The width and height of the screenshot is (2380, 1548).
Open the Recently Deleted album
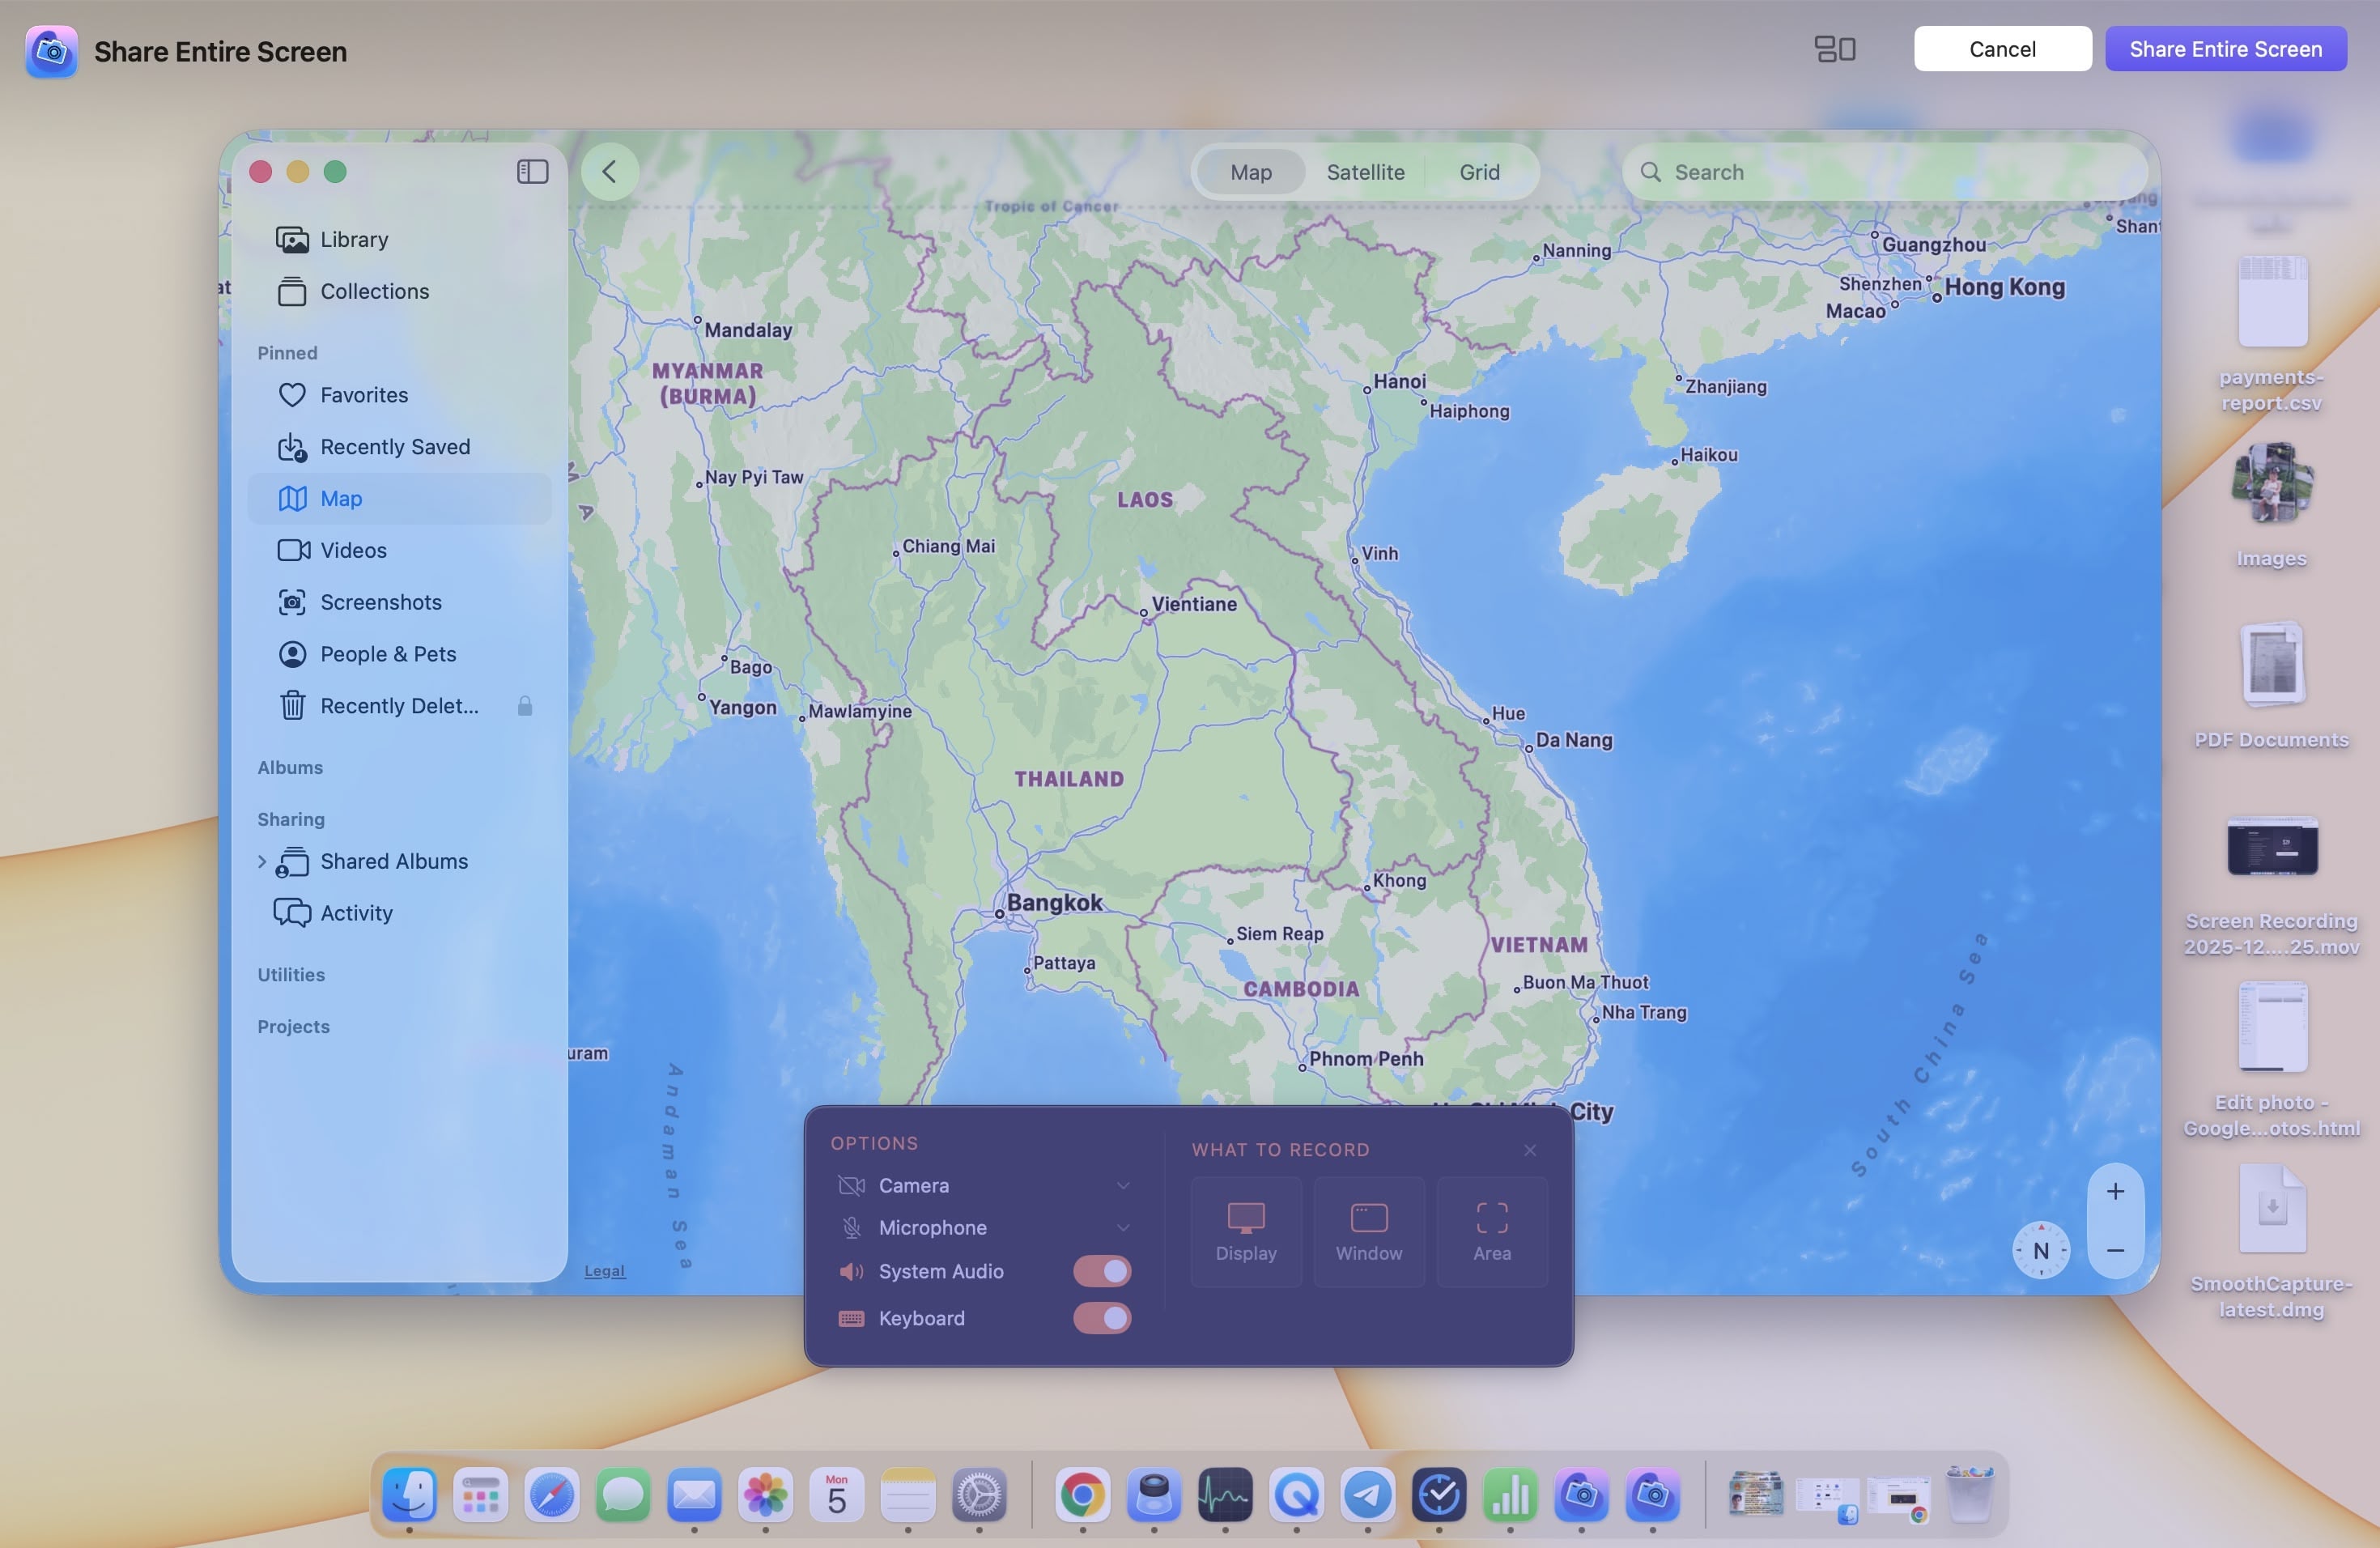point(399,706)
